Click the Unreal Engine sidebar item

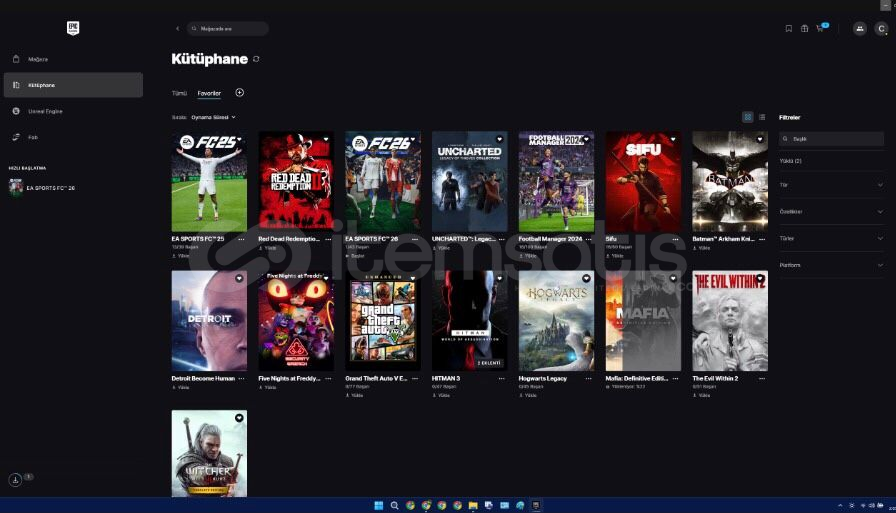point(45,111)
